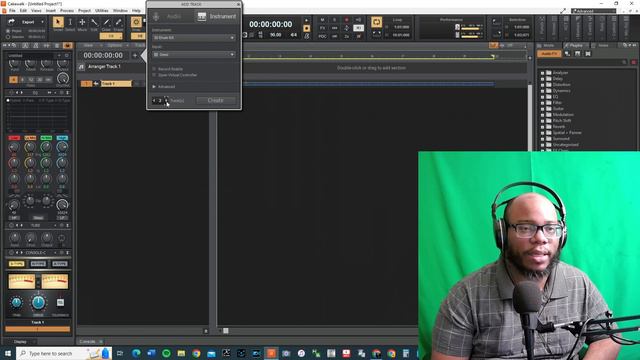Open the Instrument dropdown
Viewport: 640px width, 360px height.
coord(194,38)
